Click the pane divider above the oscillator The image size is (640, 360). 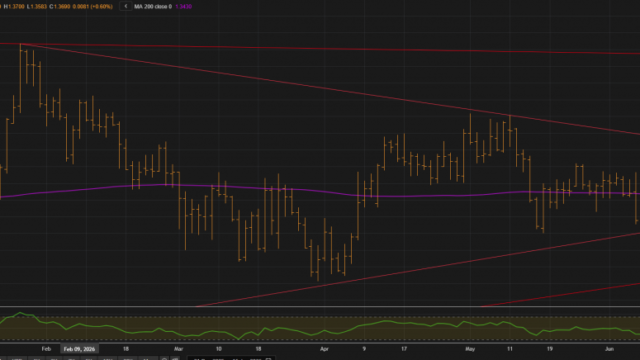(320, 307)
